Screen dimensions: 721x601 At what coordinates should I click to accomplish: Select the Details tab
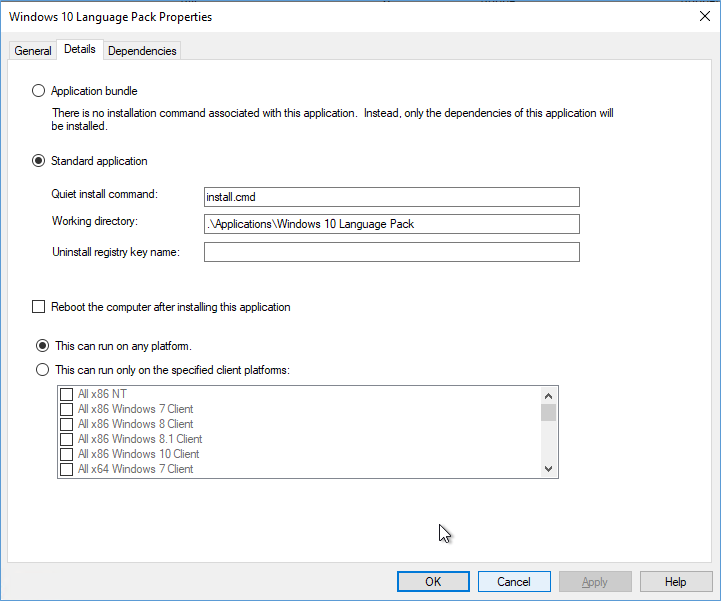(80, 49)
